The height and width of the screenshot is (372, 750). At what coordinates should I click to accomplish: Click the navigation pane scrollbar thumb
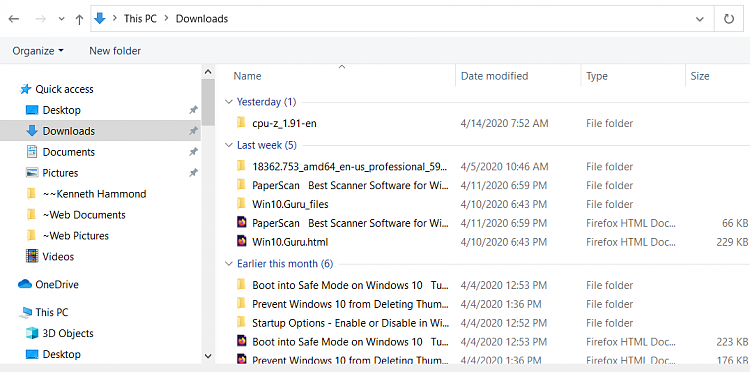tap(208, 102)
